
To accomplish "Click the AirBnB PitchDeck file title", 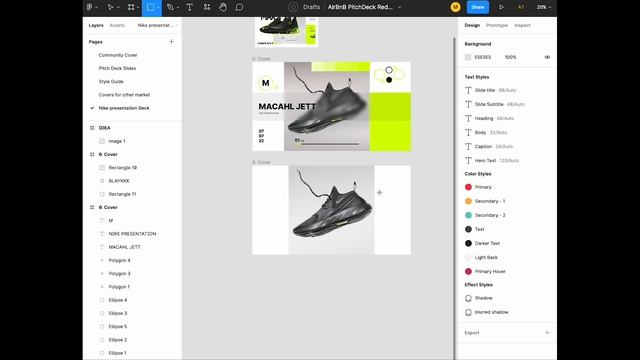I will (360, 7).
